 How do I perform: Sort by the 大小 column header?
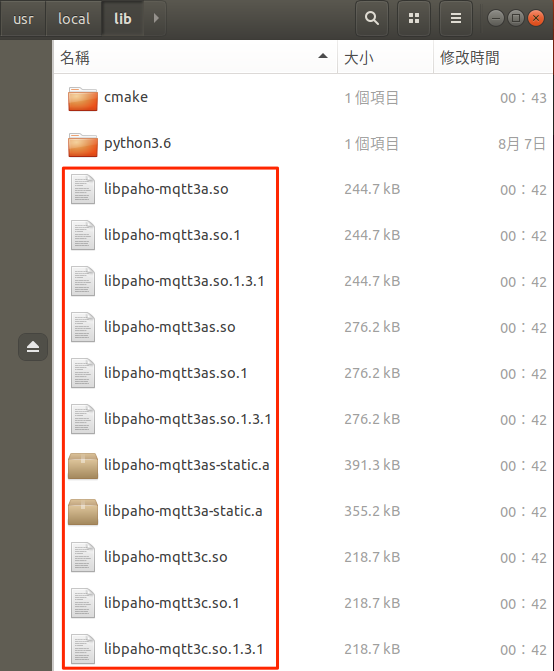[385, 57]
